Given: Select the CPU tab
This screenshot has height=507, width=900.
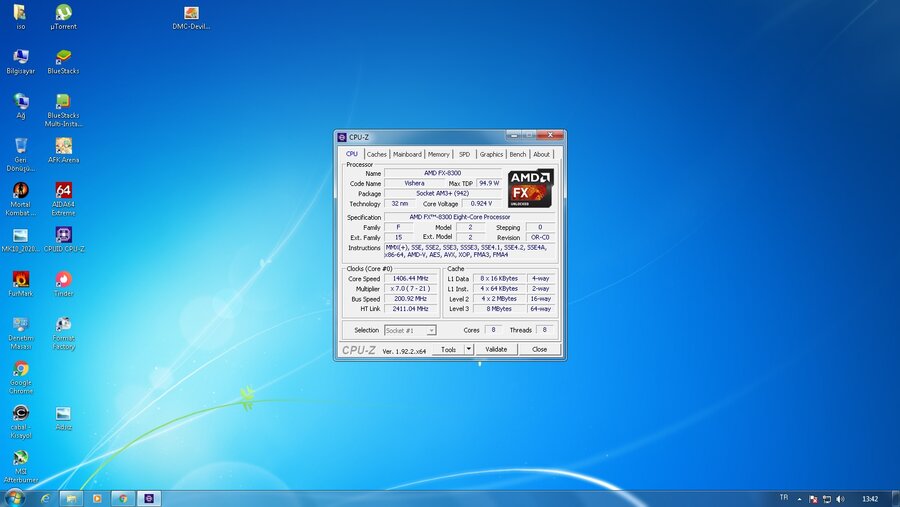Looking at the screenshot, I should click(352, 154).
